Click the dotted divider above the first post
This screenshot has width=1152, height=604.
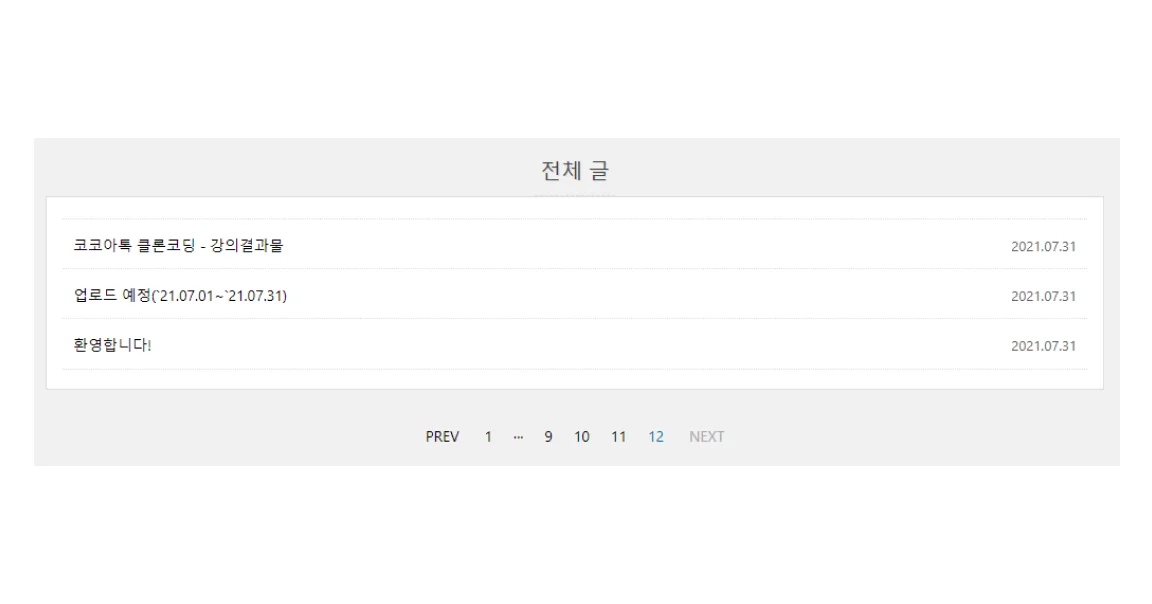point(574,219)
